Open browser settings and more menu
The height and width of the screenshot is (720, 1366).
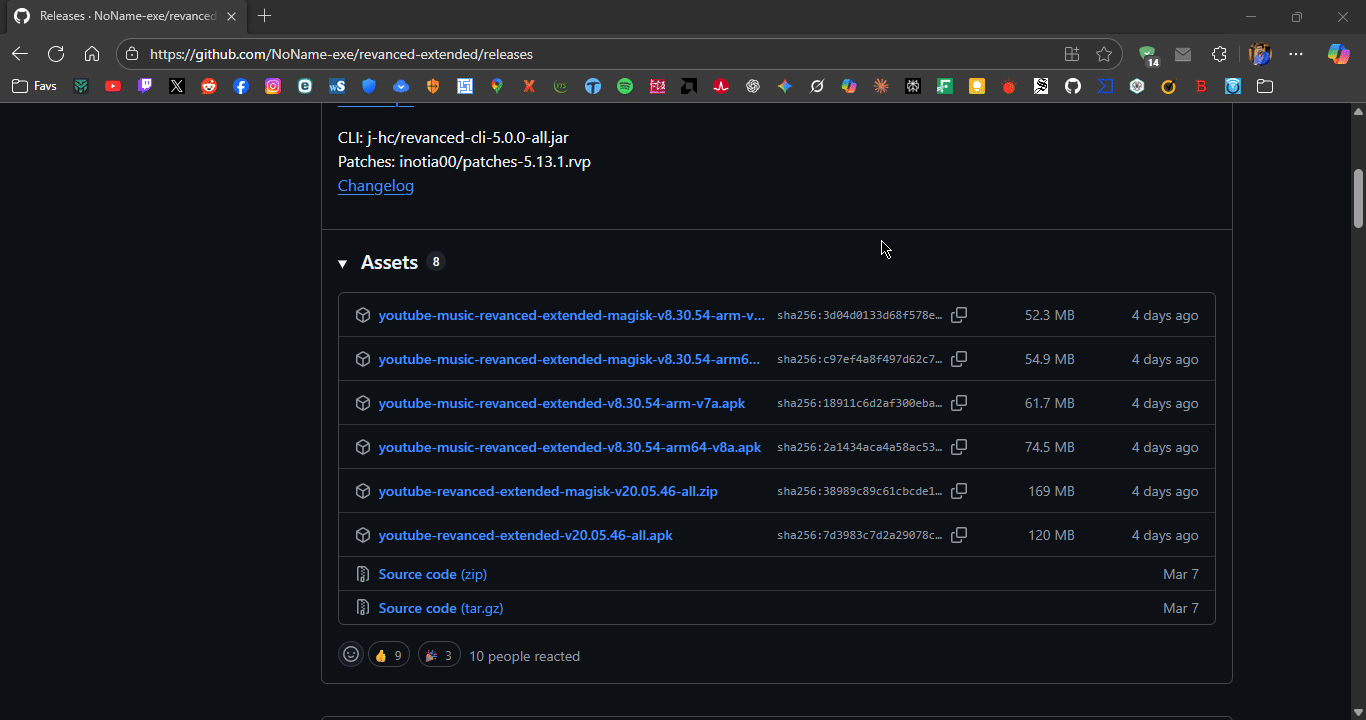[x=1296, y=54]
